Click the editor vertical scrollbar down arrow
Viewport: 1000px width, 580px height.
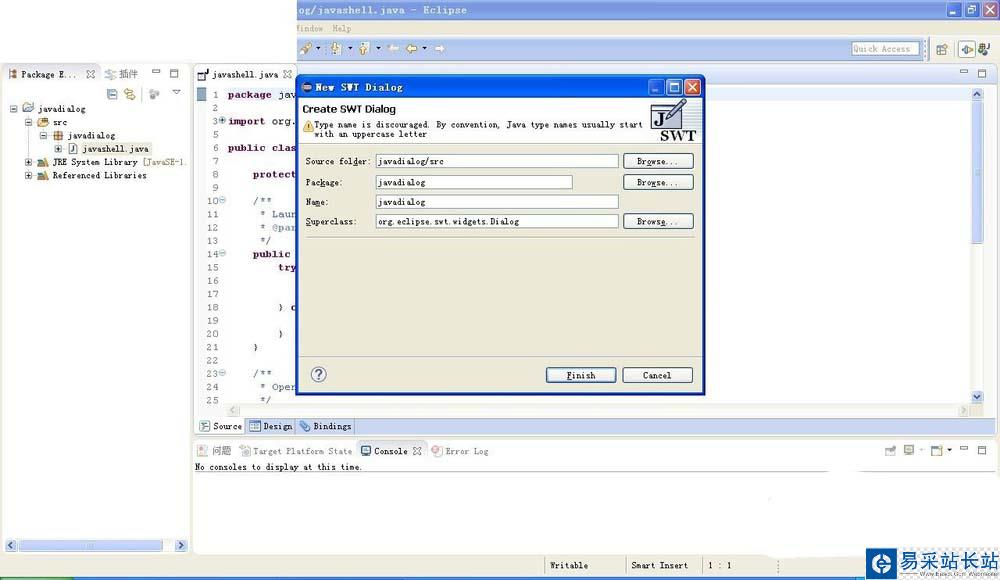[x=977, y=396]
